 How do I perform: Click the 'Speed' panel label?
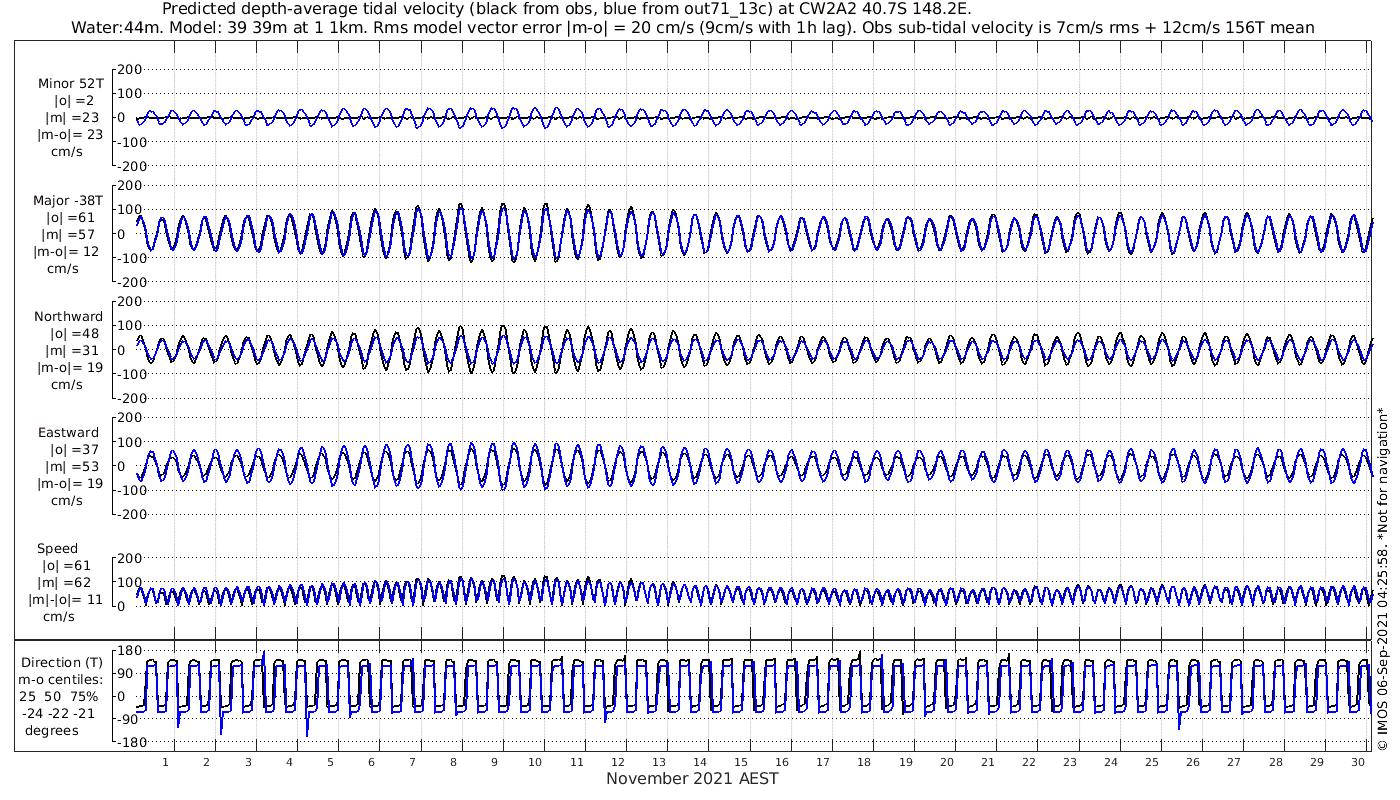point(57,549)
